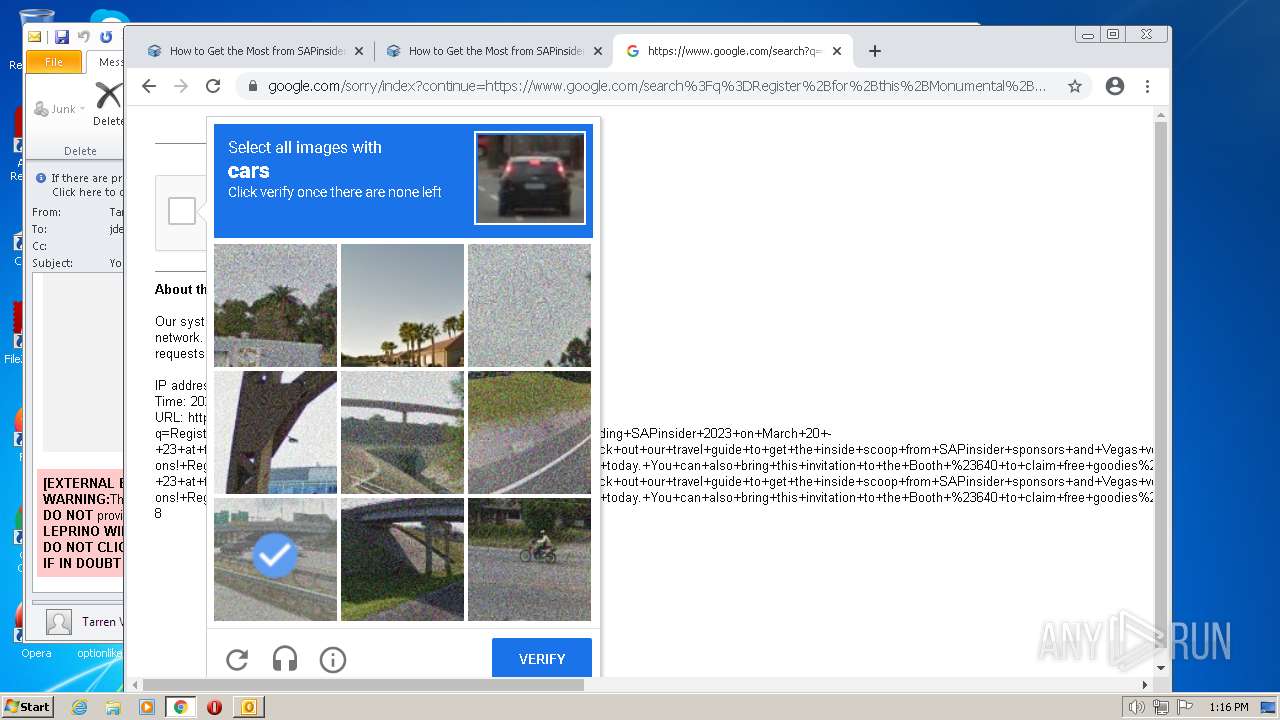1280x720 pixels.
Task: Select the bottom-middle bridge underside tile
Action: [402, 559]
